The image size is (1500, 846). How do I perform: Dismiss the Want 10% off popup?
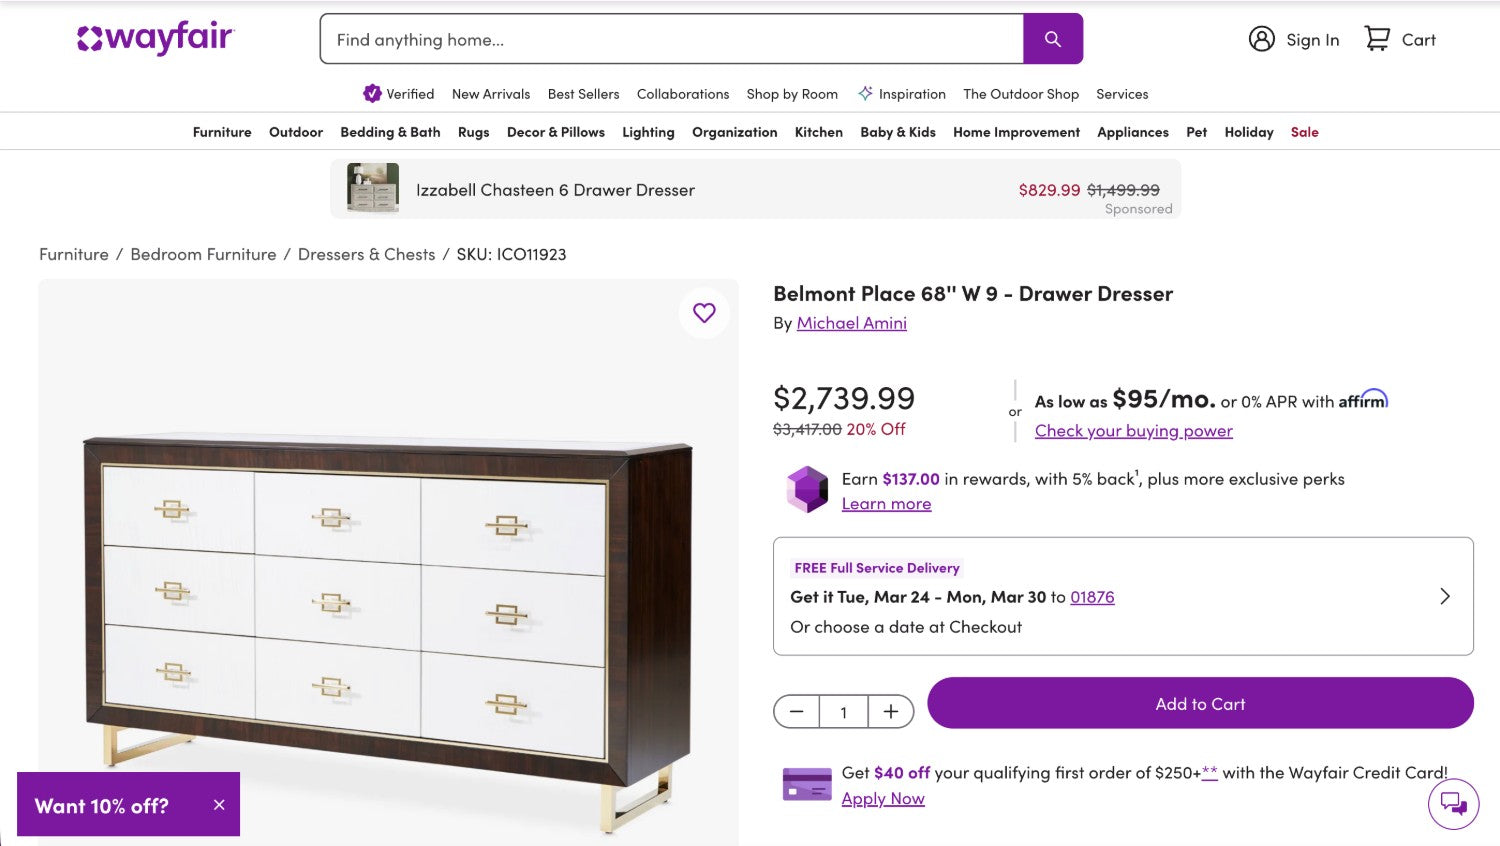pos(219,805)
